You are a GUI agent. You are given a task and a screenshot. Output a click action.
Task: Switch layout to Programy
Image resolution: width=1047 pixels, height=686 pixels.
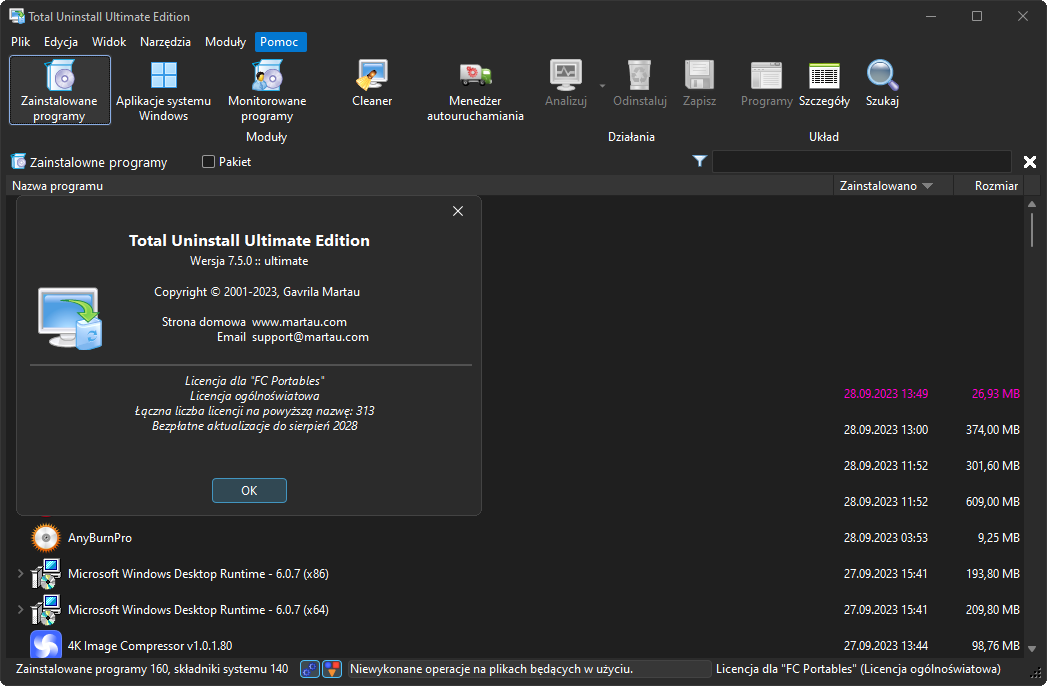(x=766, y=83)
